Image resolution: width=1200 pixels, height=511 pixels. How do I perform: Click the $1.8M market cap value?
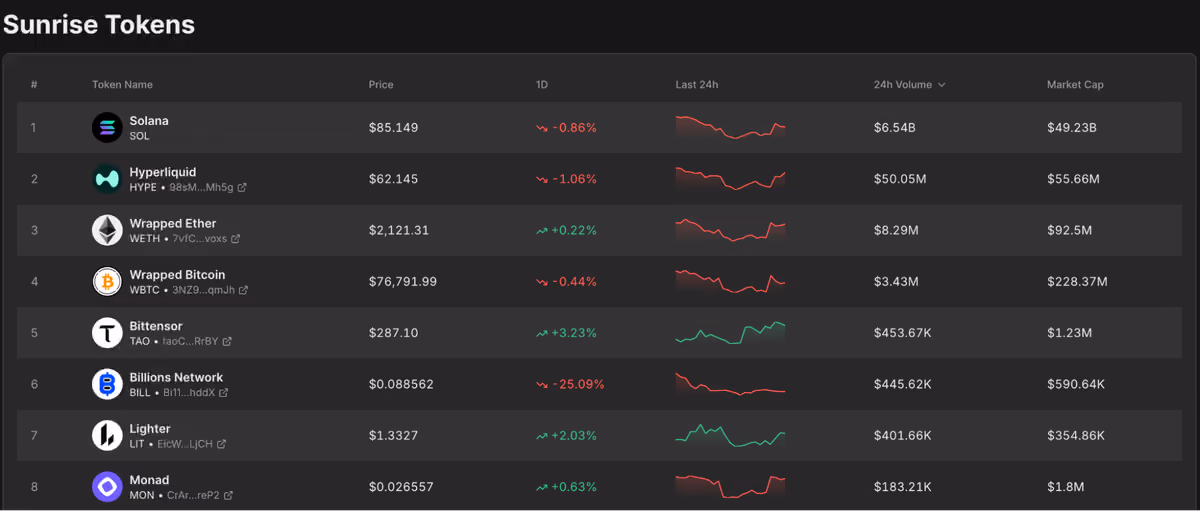(x=1065, y=487)
